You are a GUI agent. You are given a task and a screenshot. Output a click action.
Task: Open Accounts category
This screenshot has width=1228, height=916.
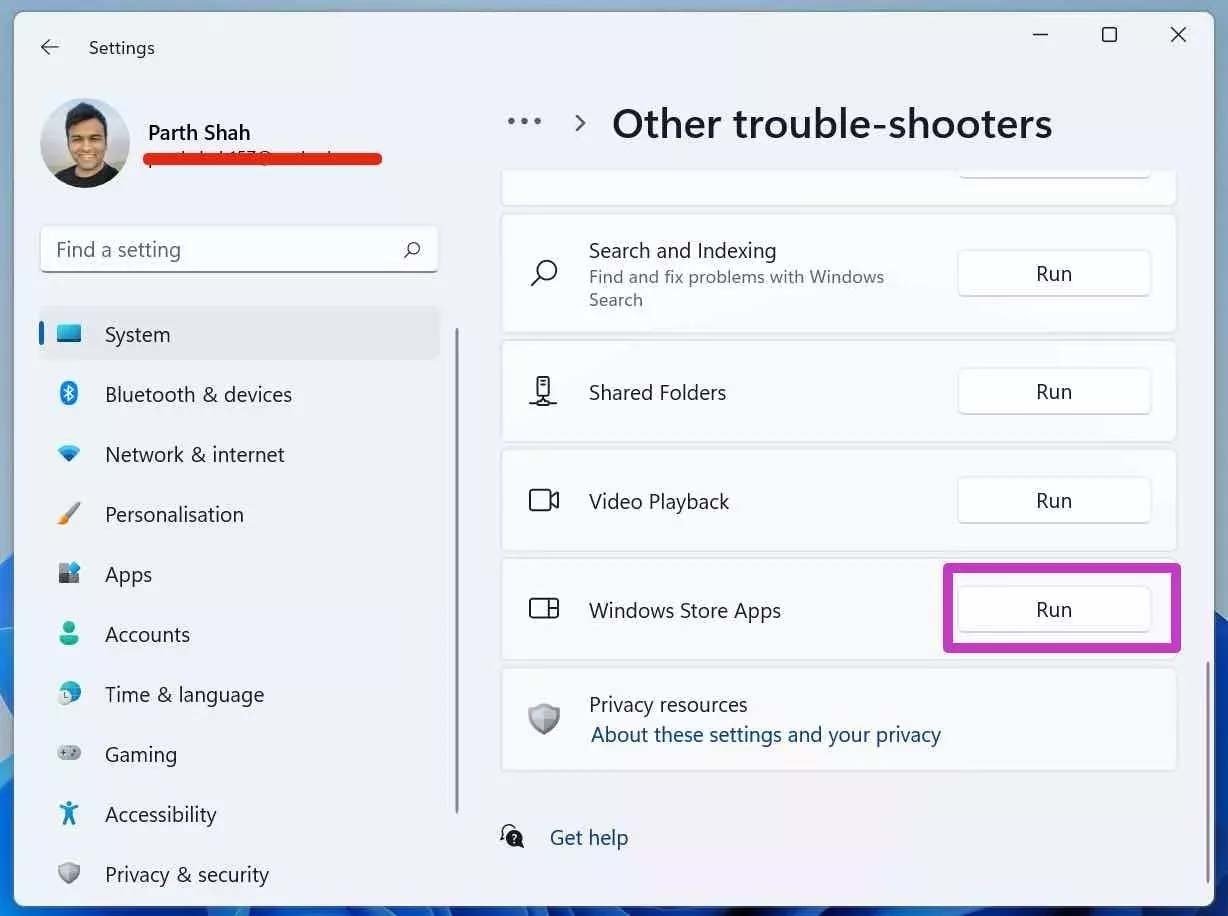click(240, 634)
